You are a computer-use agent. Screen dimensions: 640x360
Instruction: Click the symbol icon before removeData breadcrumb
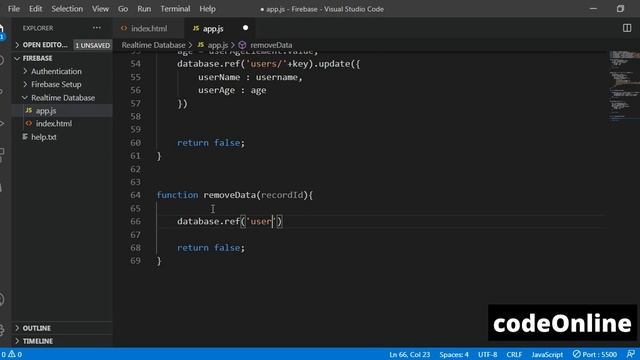(x=242, y=45)
